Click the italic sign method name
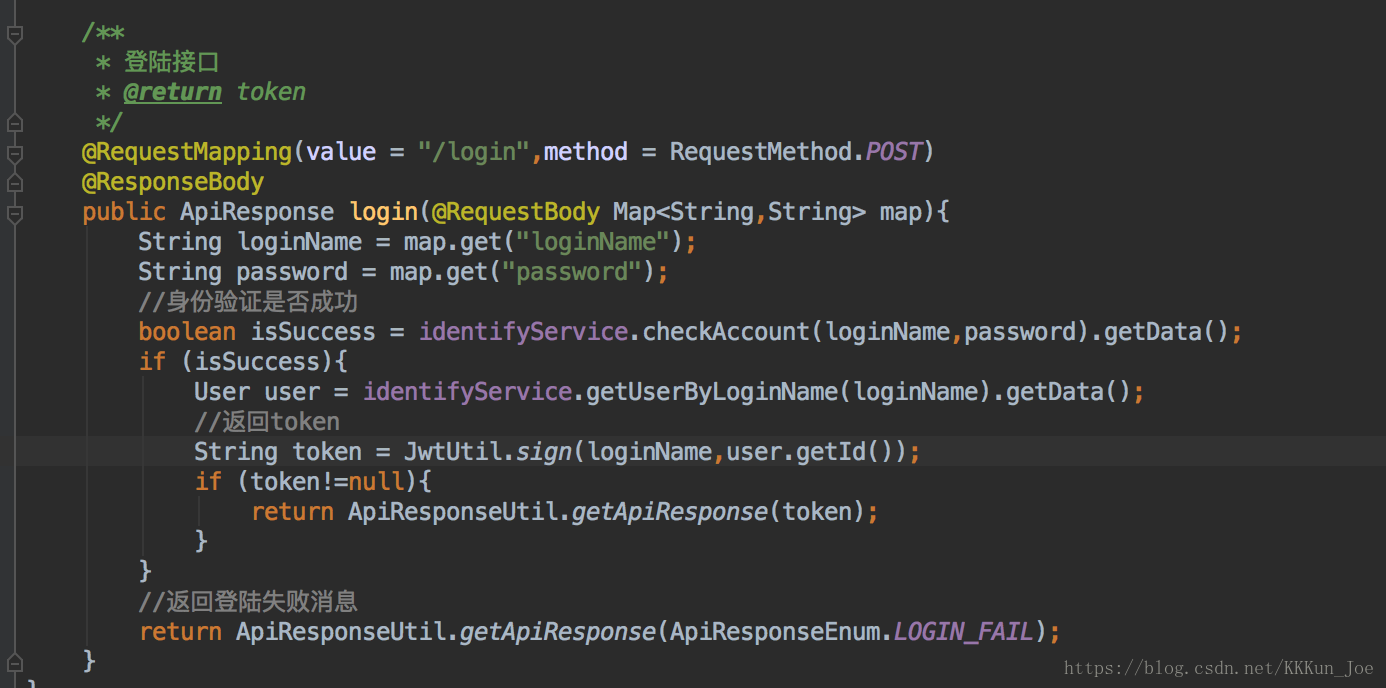The image size is (1386, 688). click(x=543, y=452)
